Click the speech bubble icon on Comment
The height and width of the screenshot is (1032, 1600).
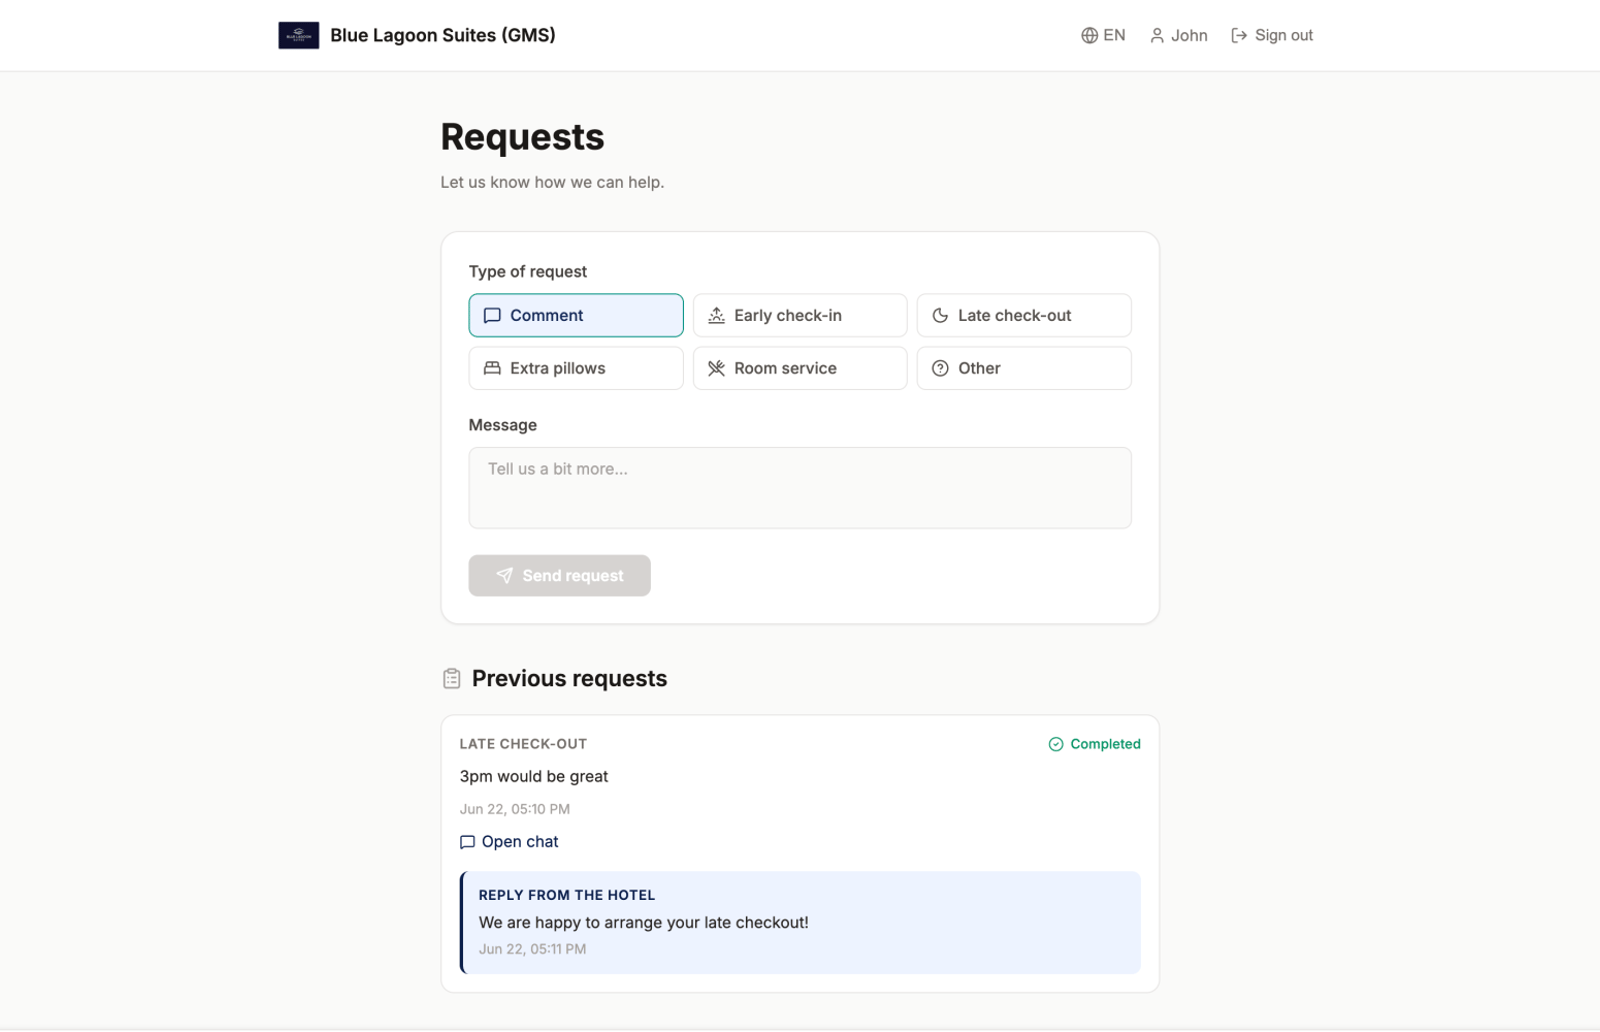click(x=492, y=315)
